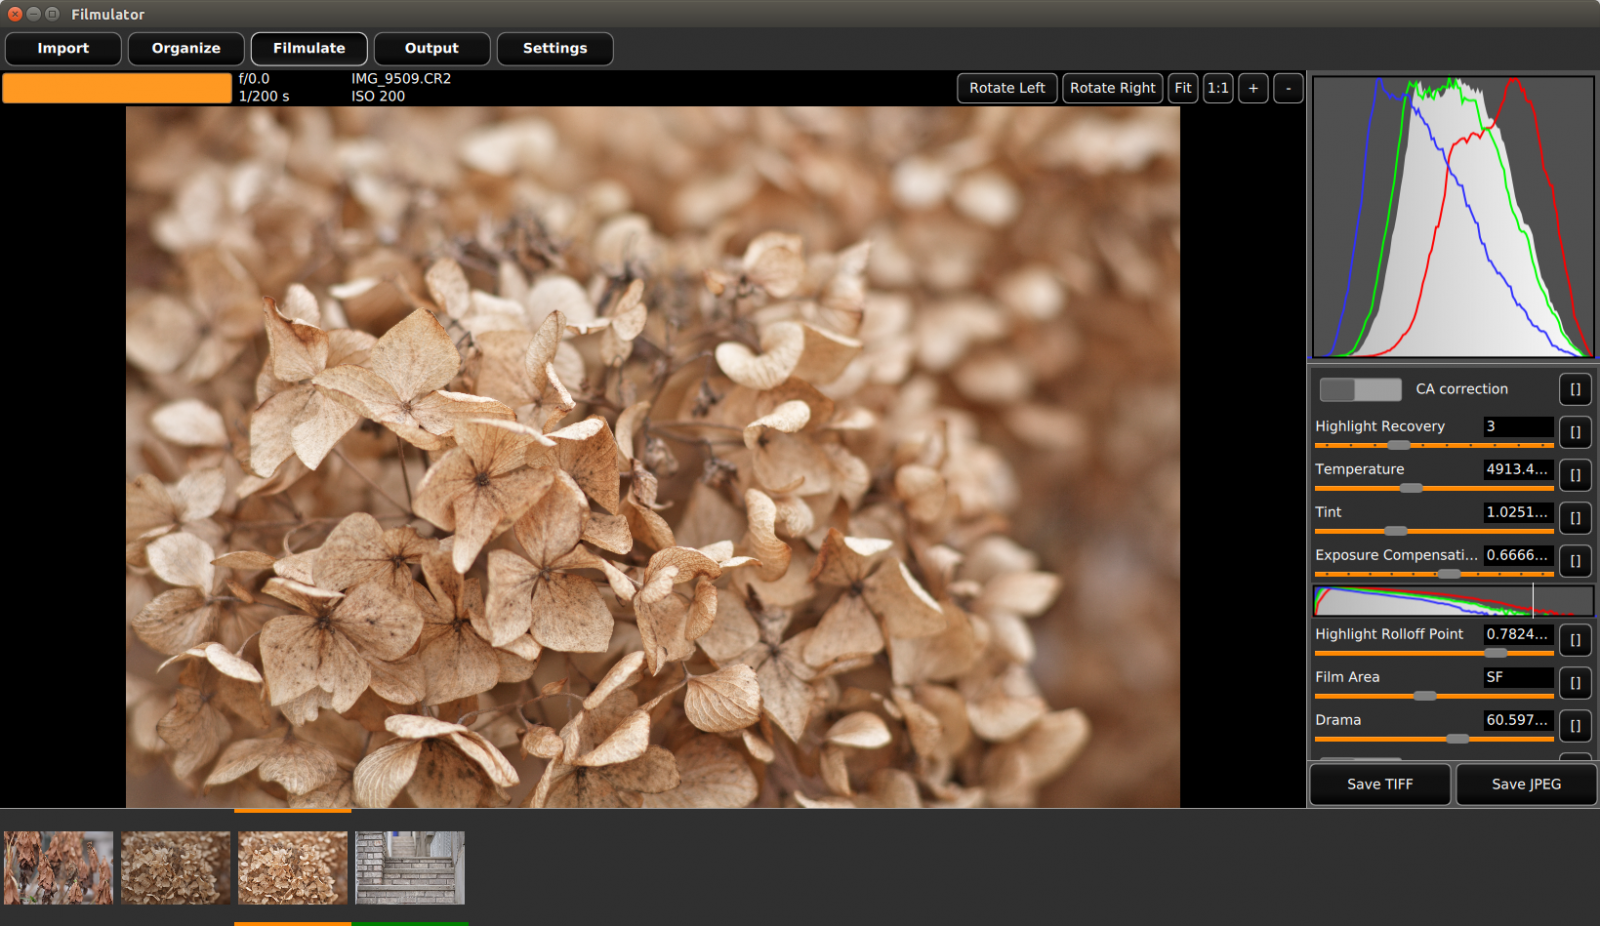The width and height of the screenshot is (1600, 926).
Task: Click the zoom out minus button
Action: tap(1288, 88)
